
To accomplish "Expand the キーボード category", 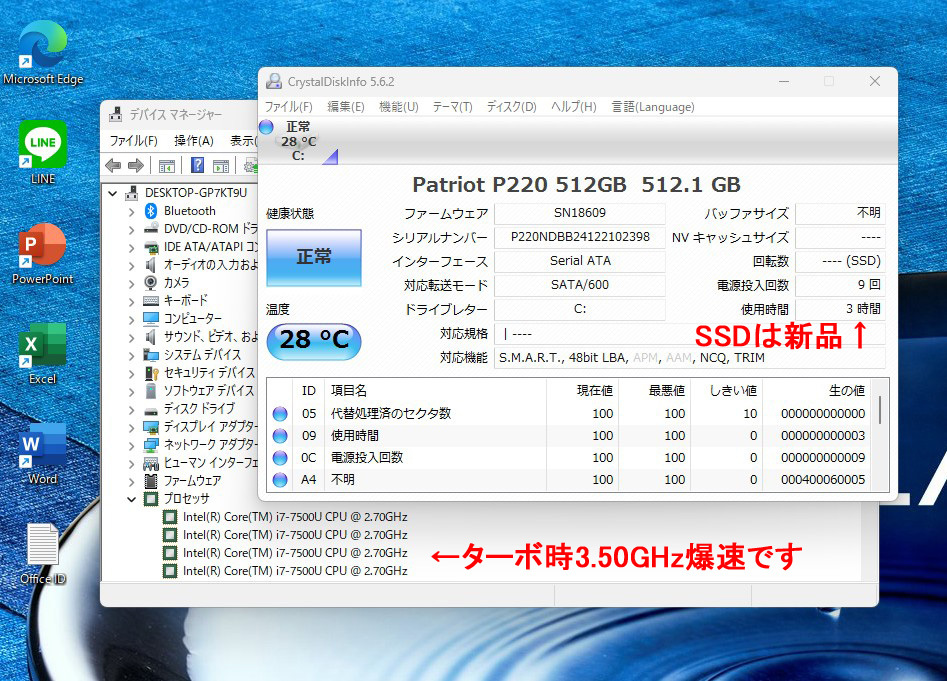I will tap(132, 301).
